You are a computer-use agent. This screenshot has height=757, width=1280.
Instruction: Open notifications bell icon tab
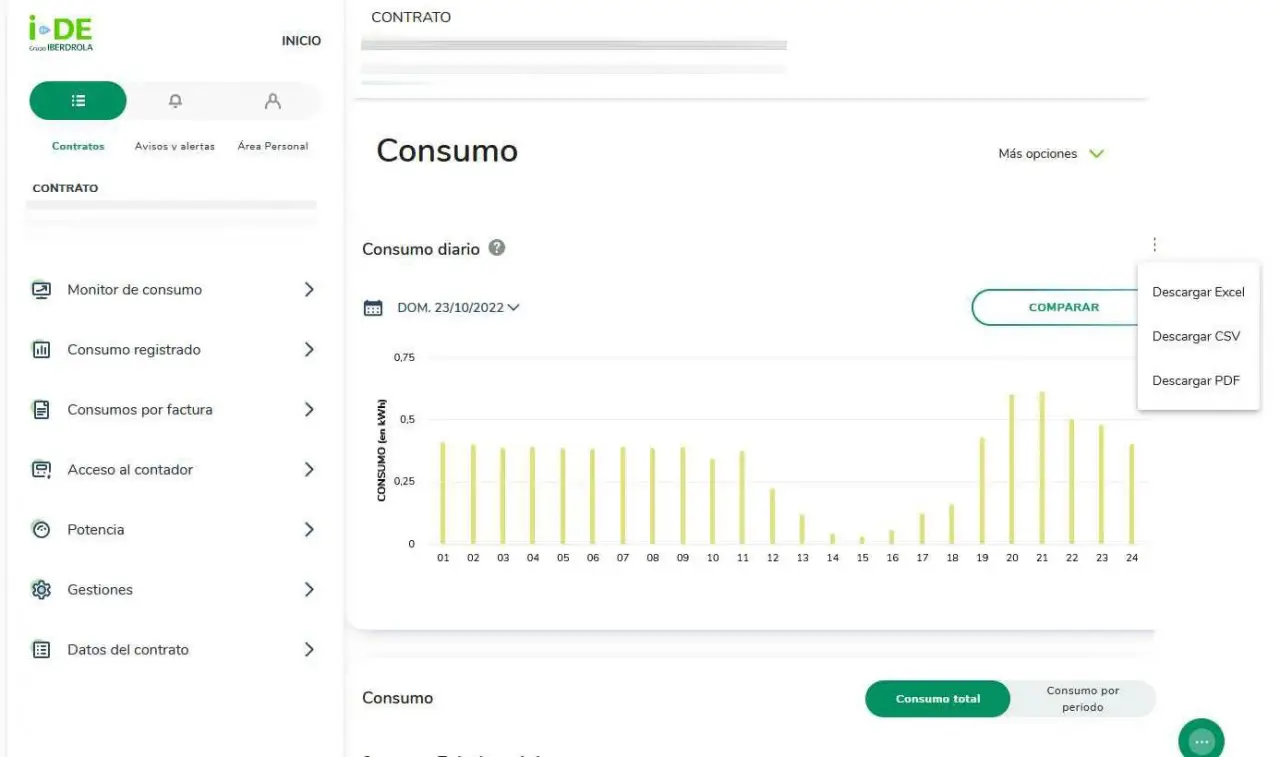pyautogui.click(x=175, y=101)
